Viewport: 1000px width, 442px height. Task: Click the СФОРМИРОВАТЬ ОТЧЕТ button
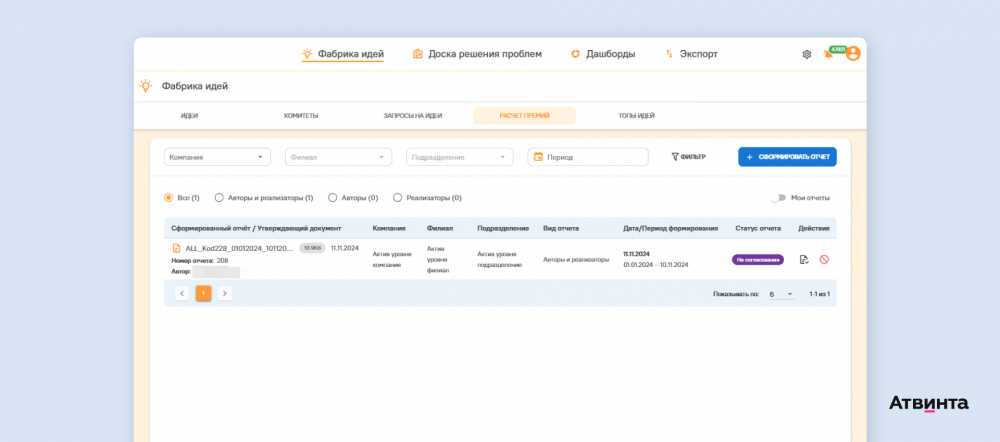click(x=787, y=157)
